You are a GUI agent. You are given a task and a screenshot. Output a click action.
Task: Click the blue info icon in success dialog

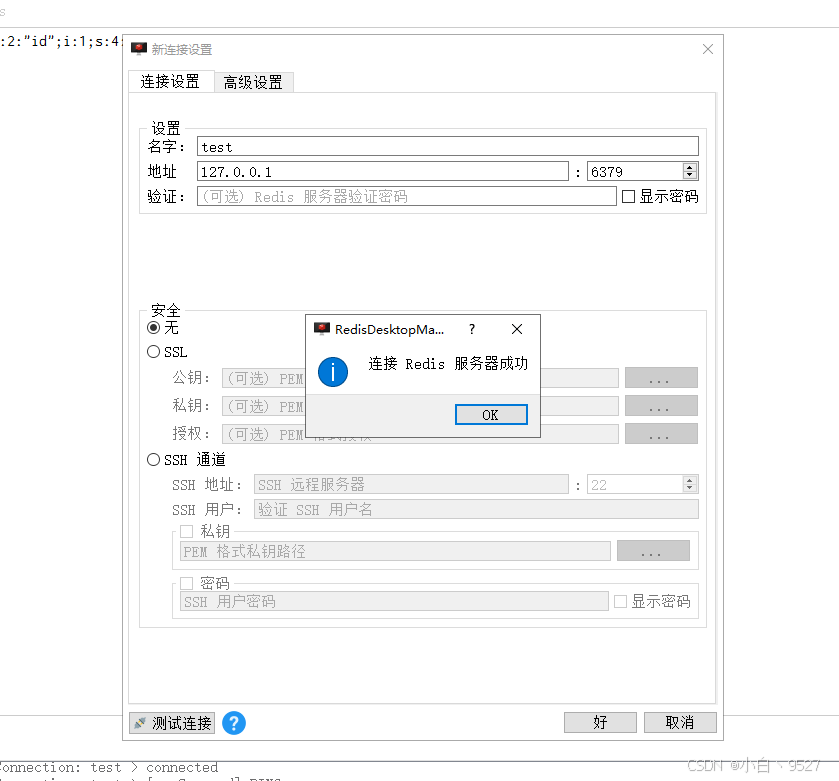pos(333,372)
